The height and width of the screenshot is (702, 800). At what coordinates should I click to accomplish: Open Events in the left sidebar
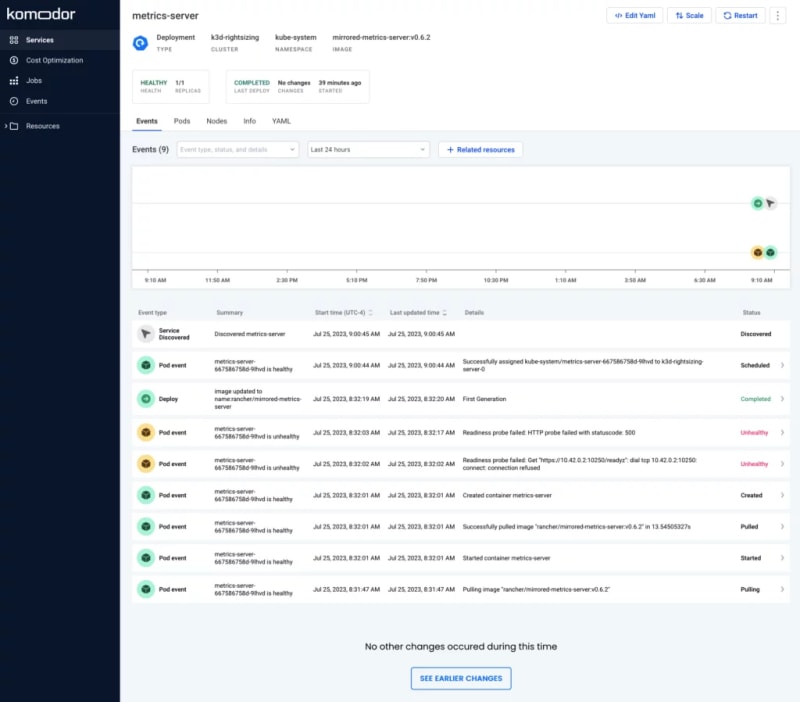click(x=36, y=101)
